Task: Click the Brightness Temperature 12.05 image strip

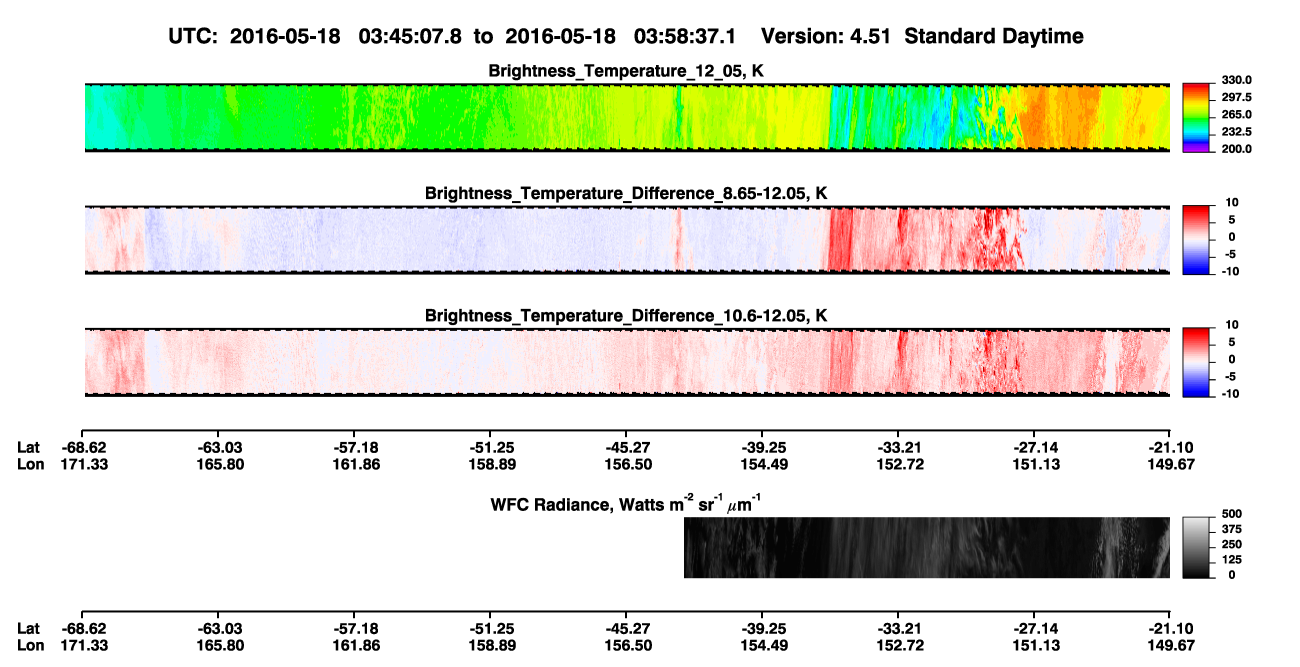Action: click(627, 118)
